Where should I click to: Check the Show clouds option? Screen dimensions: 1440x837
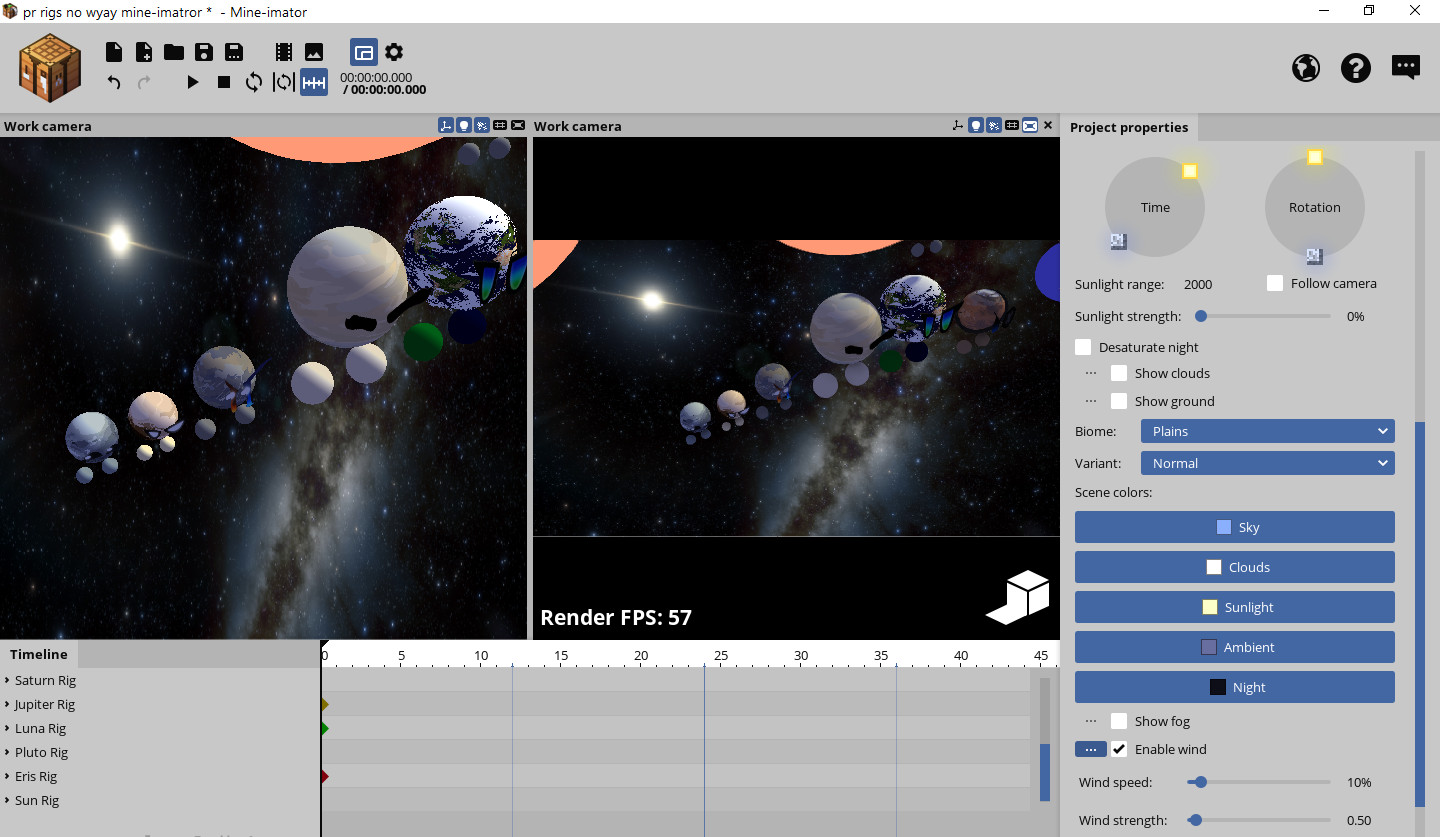click(1118, 373)
